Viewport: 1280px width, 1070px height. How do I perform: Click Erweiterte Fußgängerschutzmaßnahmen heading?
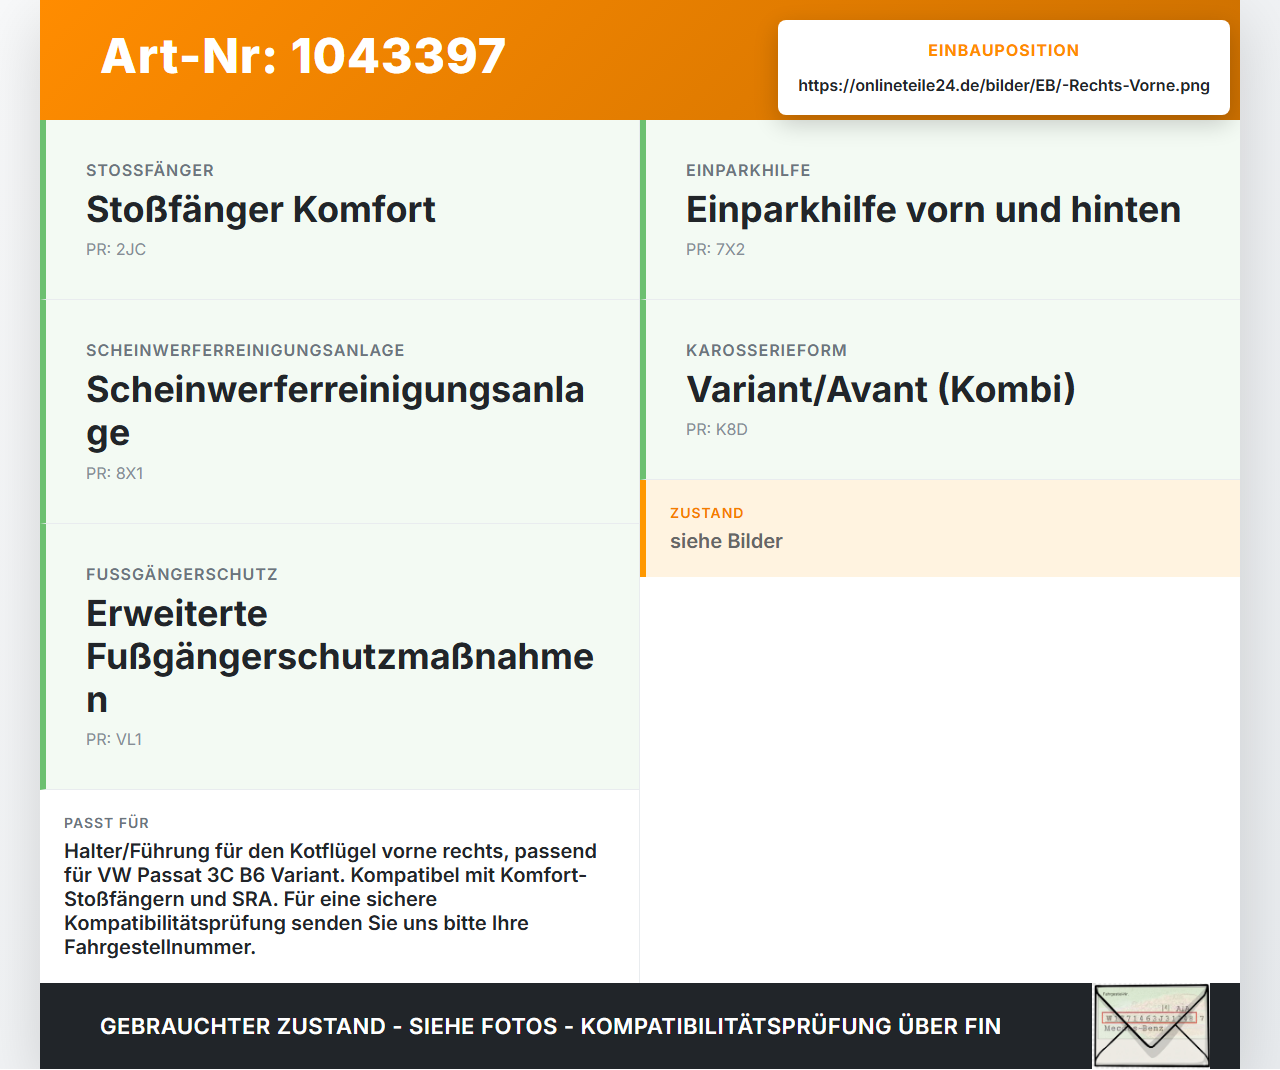click(340, 657)
